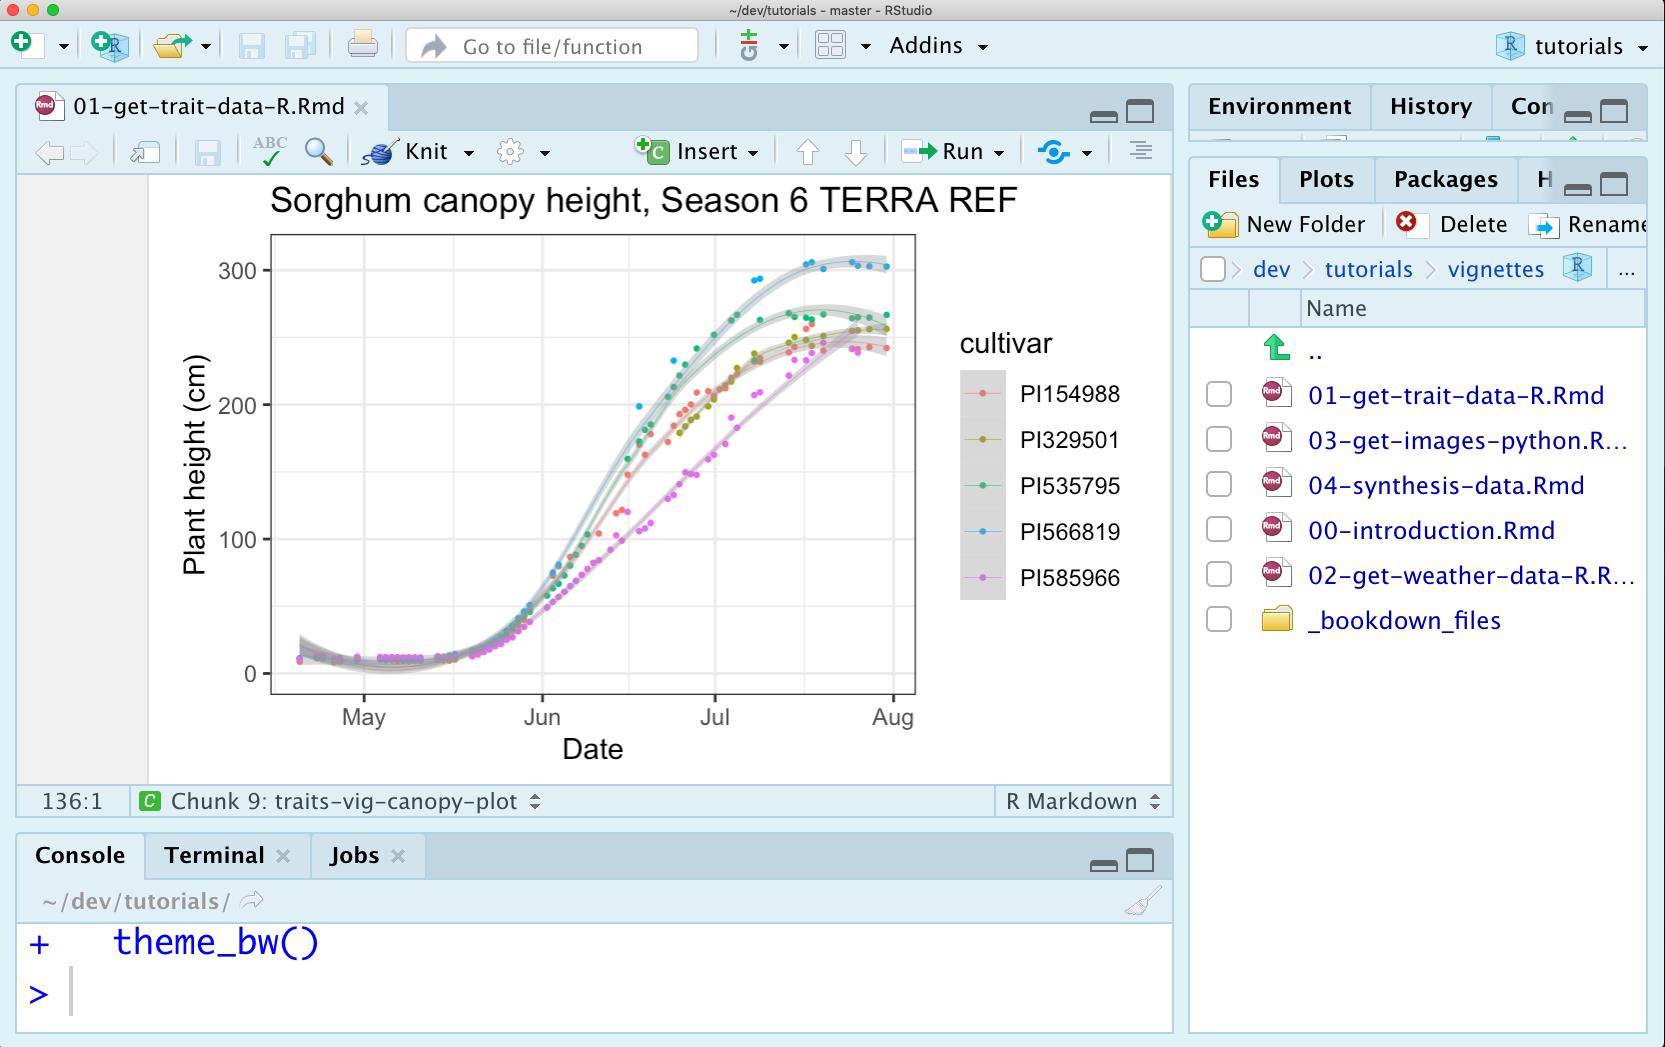The width and height of the screenshot is (1665, 1047).
Task: Click the find/replace magnifier icon
Action: pos(319,152)
